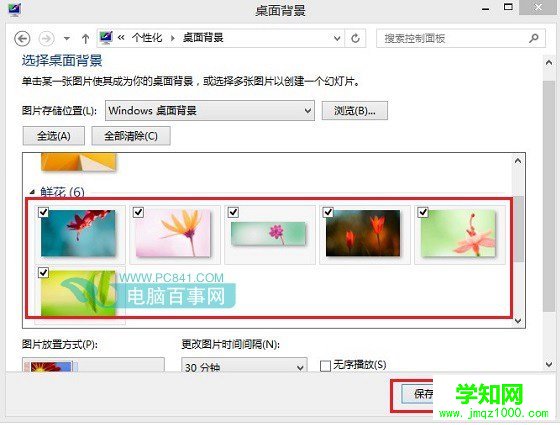
Task: Open the 图片放置方式 dropdown
Action: pos(93,365)
